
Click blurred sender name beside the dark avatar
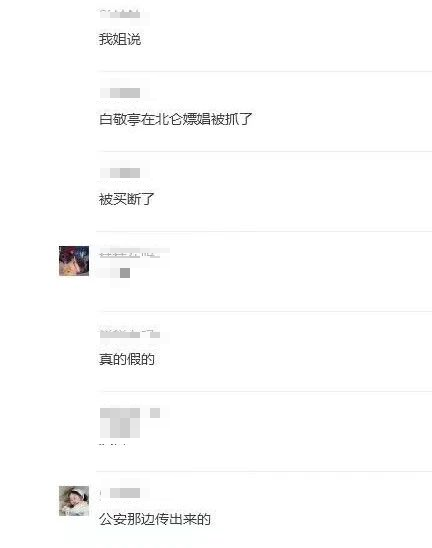(130, 254)
